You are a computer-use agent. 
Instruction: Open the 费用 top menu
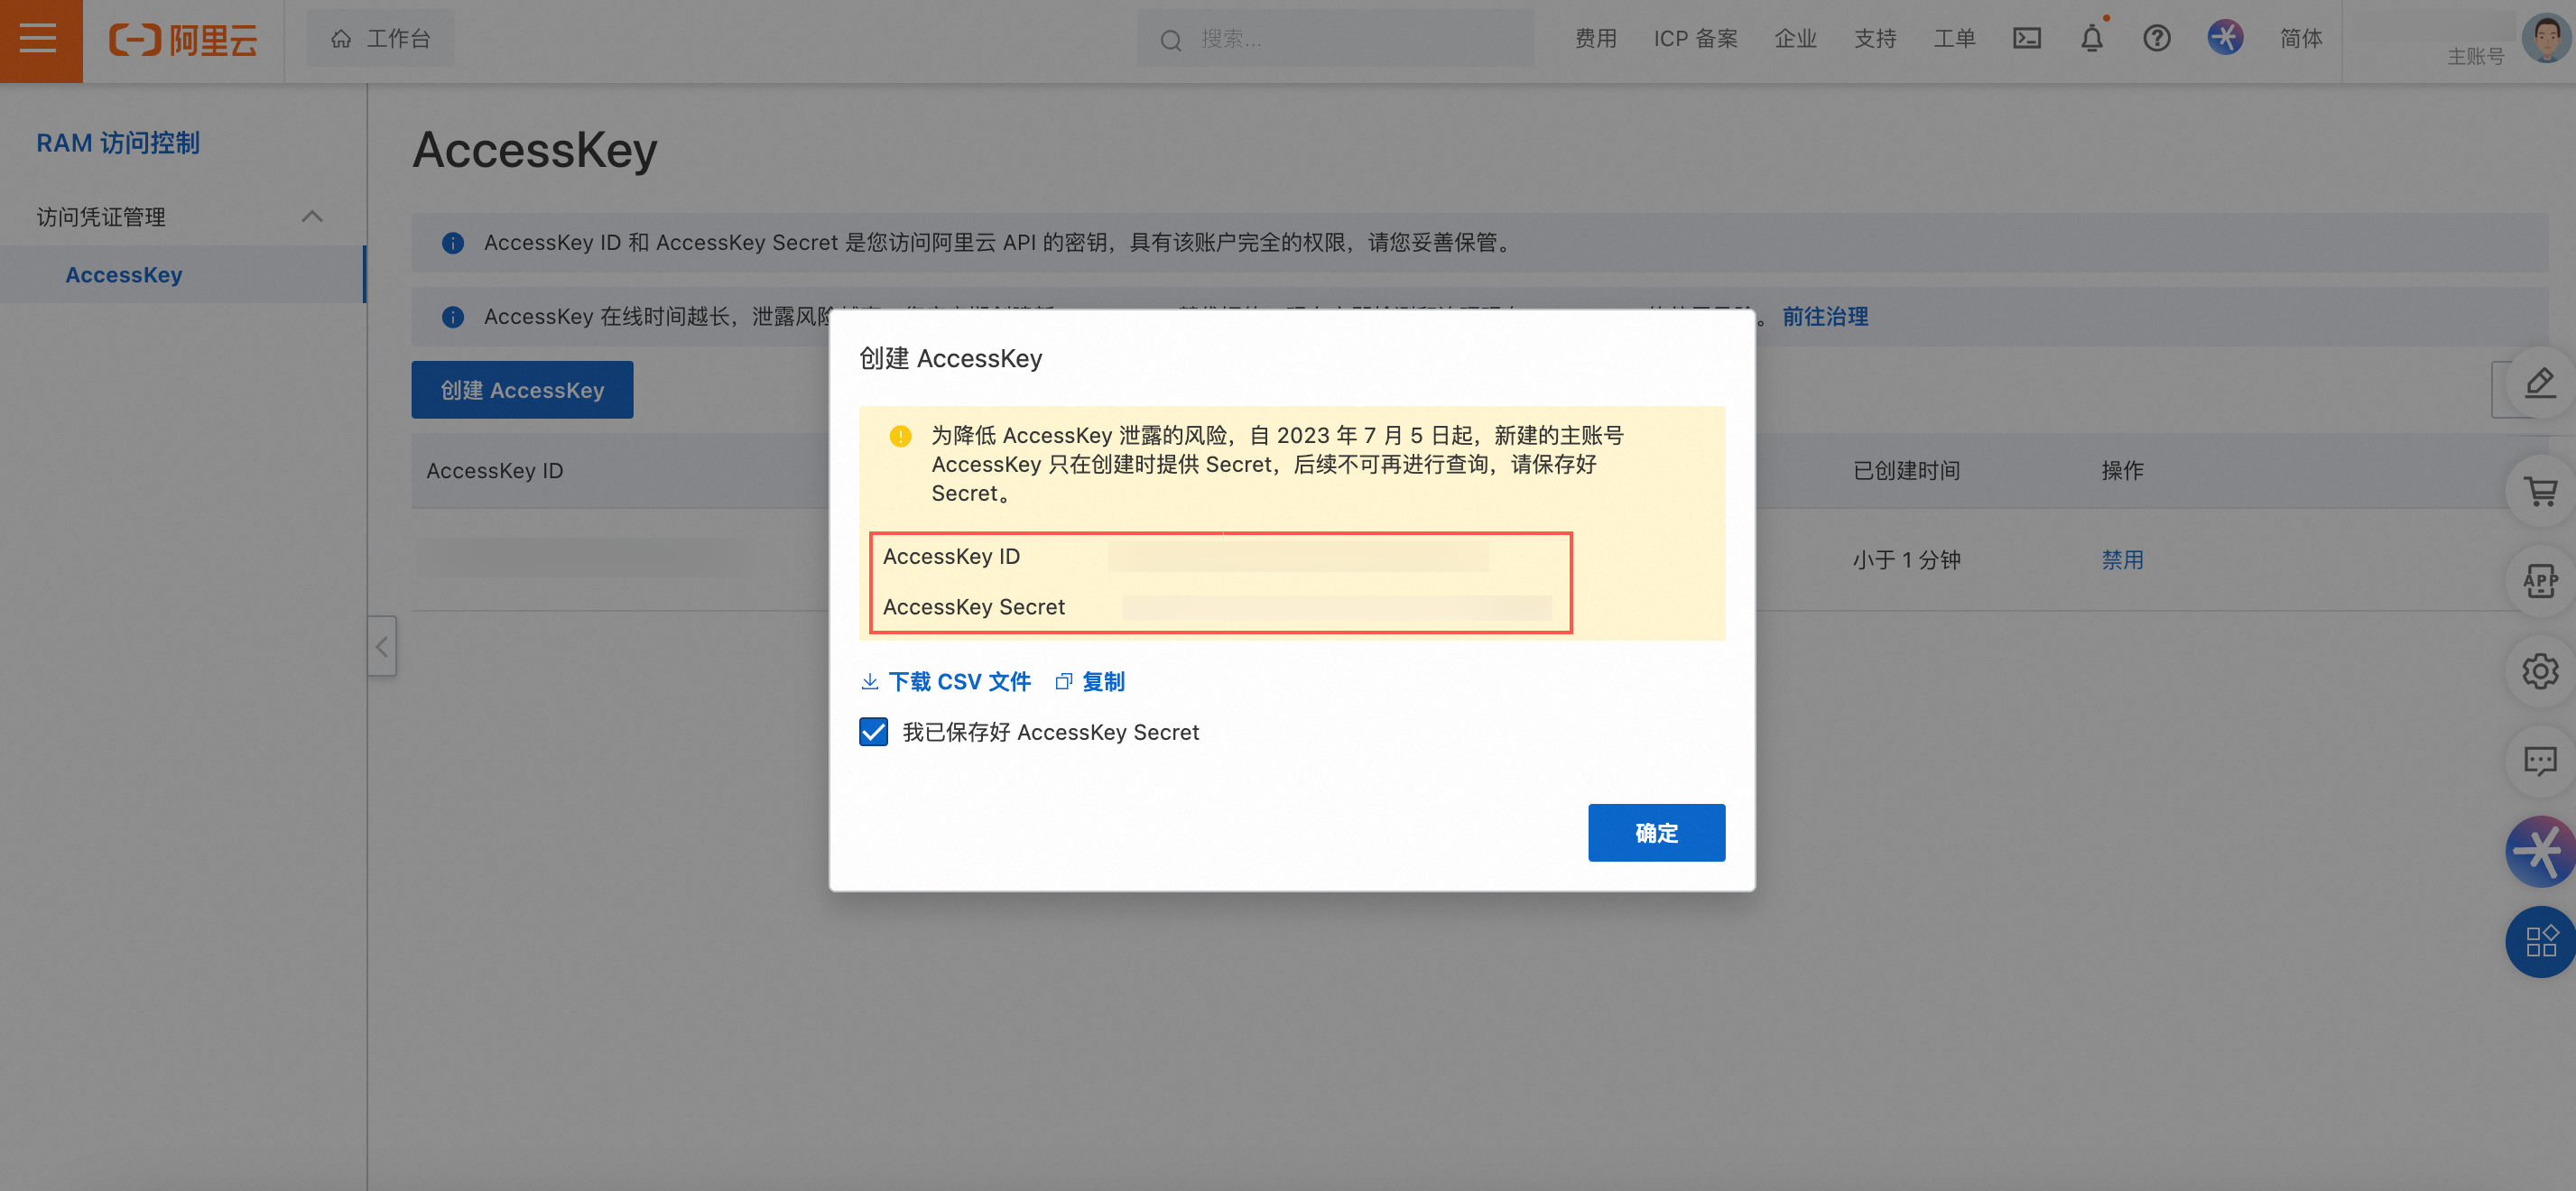[x=1595, y=39]
